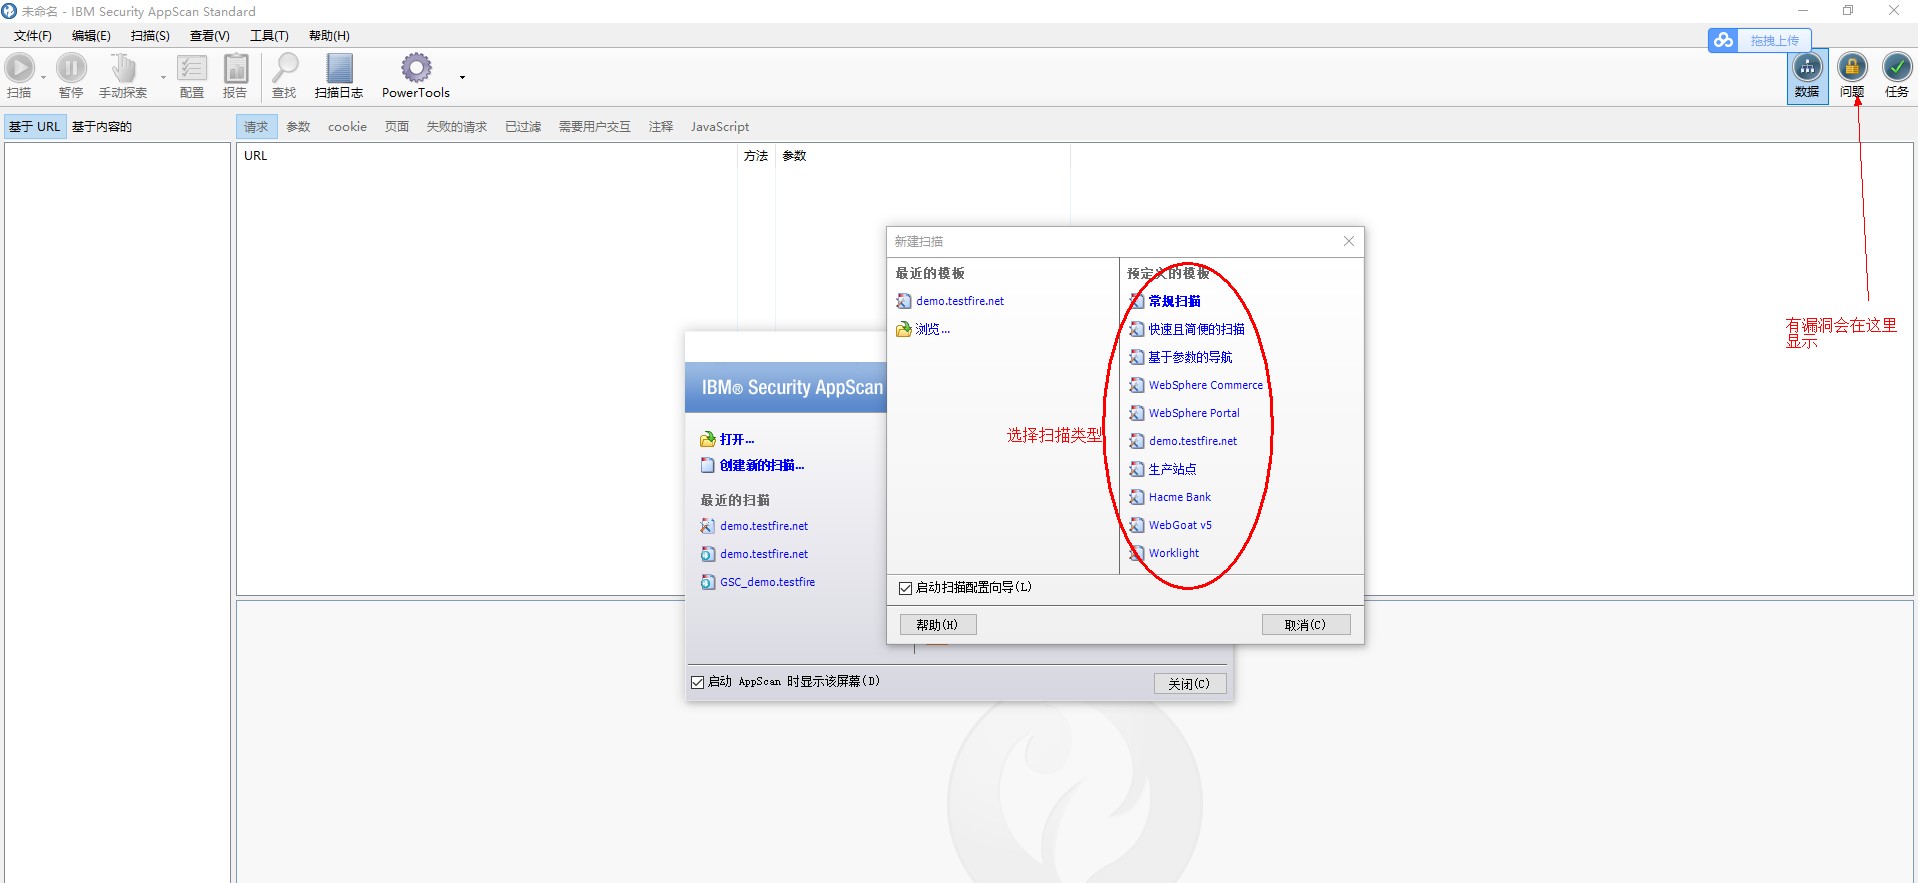Start scan with the 扫描 toolbar icon
The height and width of the screenshot is (883, 1918).
point(19,68)
